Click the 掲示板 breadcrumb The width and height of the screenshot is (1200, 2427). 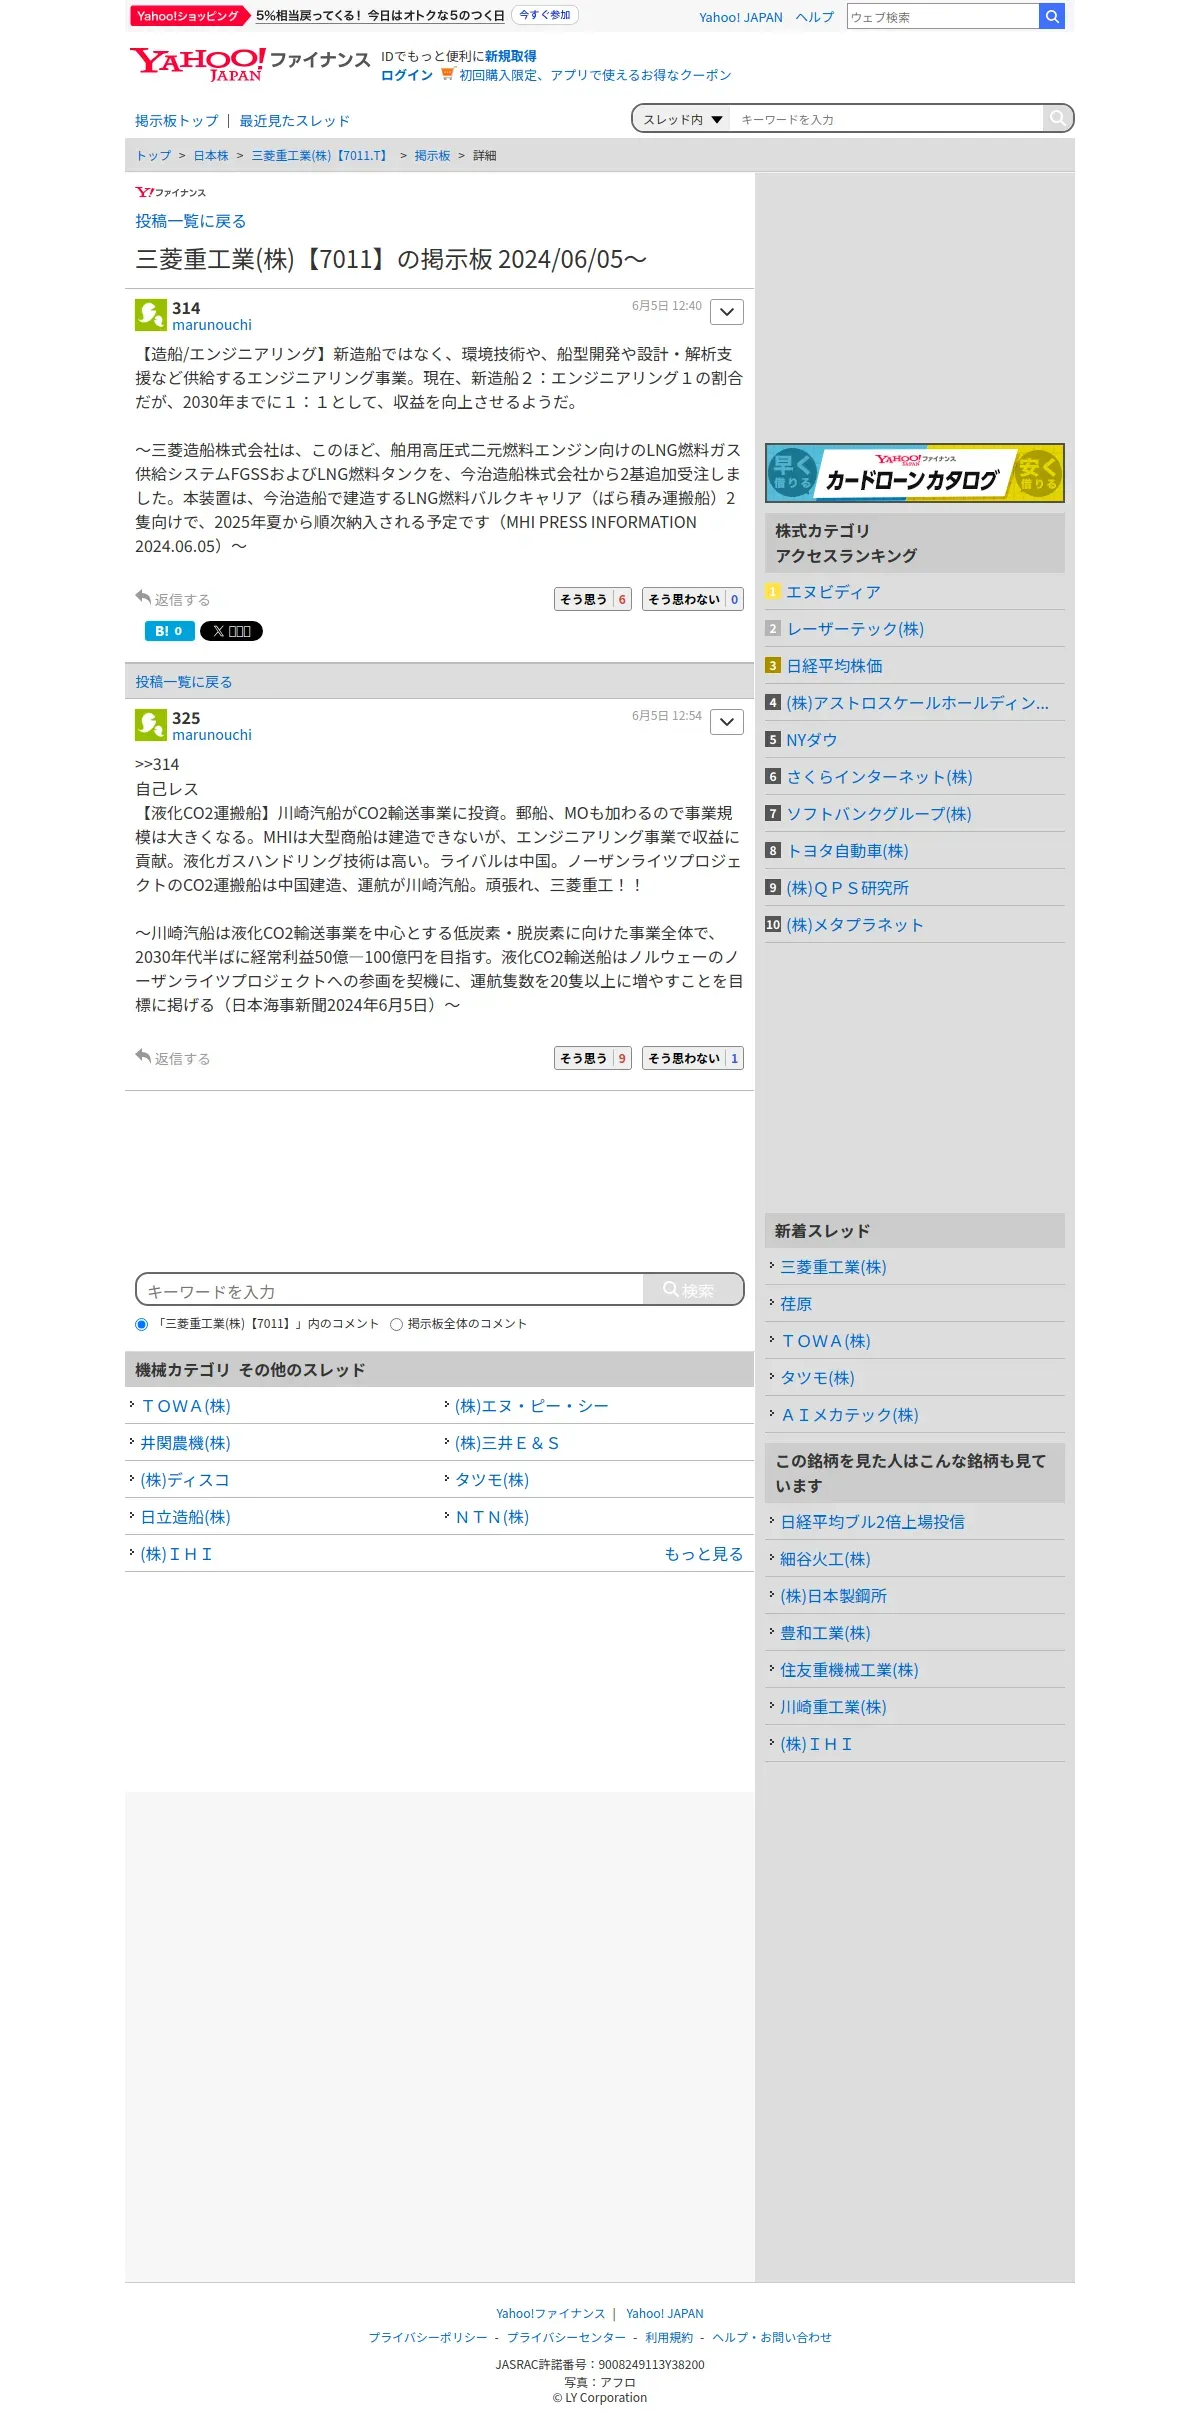pyautogui.click(x=432, y=156)
